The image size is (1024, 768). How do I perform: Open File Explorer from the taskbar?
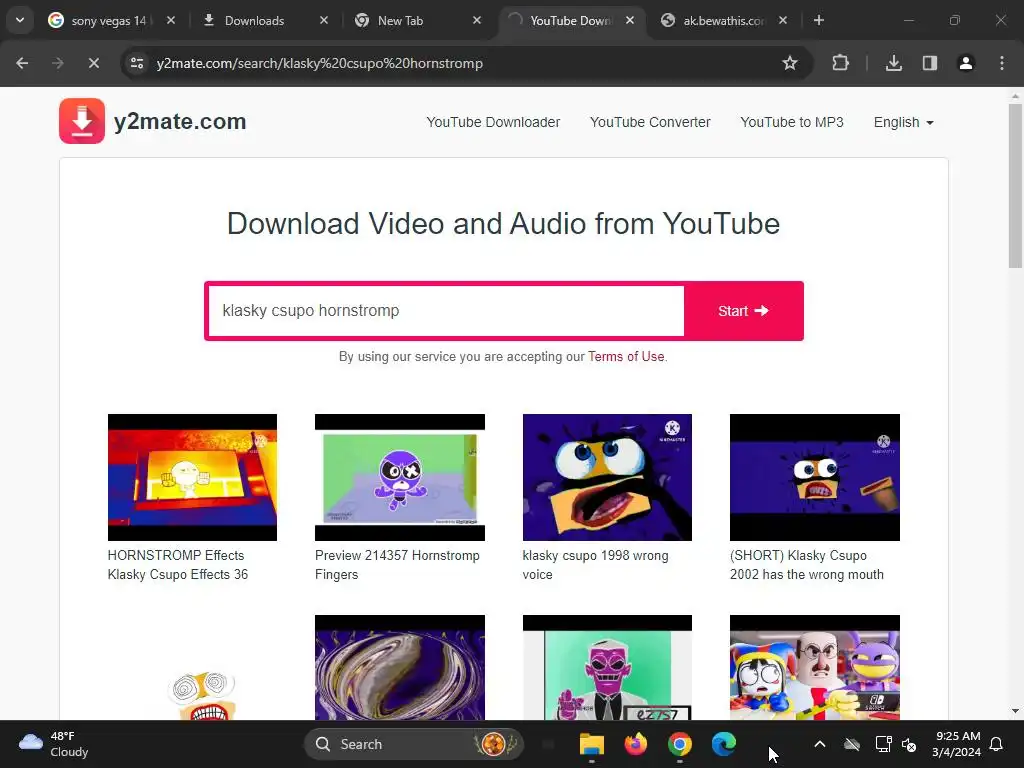592,744
